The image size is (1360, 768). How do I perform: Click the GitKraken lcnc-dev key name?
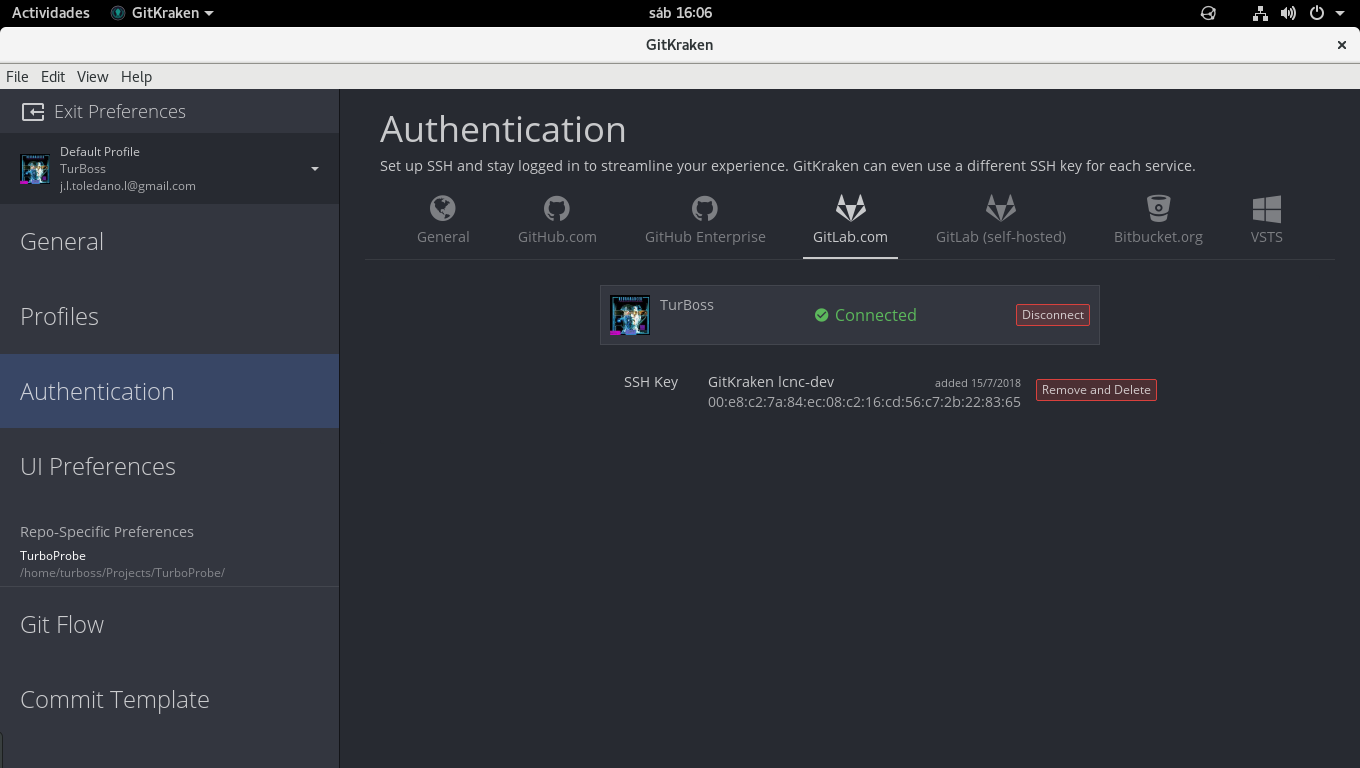click(771, 382)
